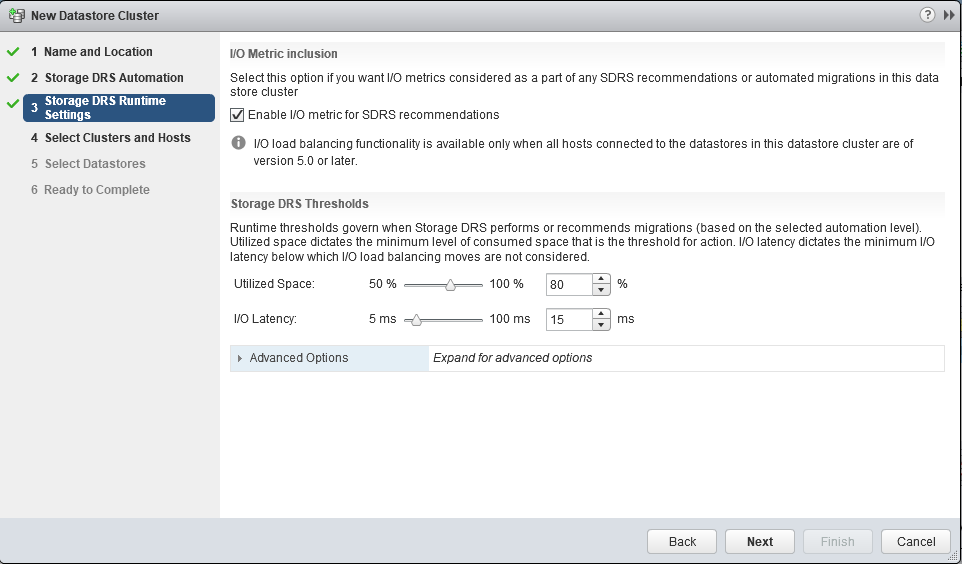Open step 4 Select Clusters and Hosts
This screenshot has height=564, width=962.
click(117, 138)
